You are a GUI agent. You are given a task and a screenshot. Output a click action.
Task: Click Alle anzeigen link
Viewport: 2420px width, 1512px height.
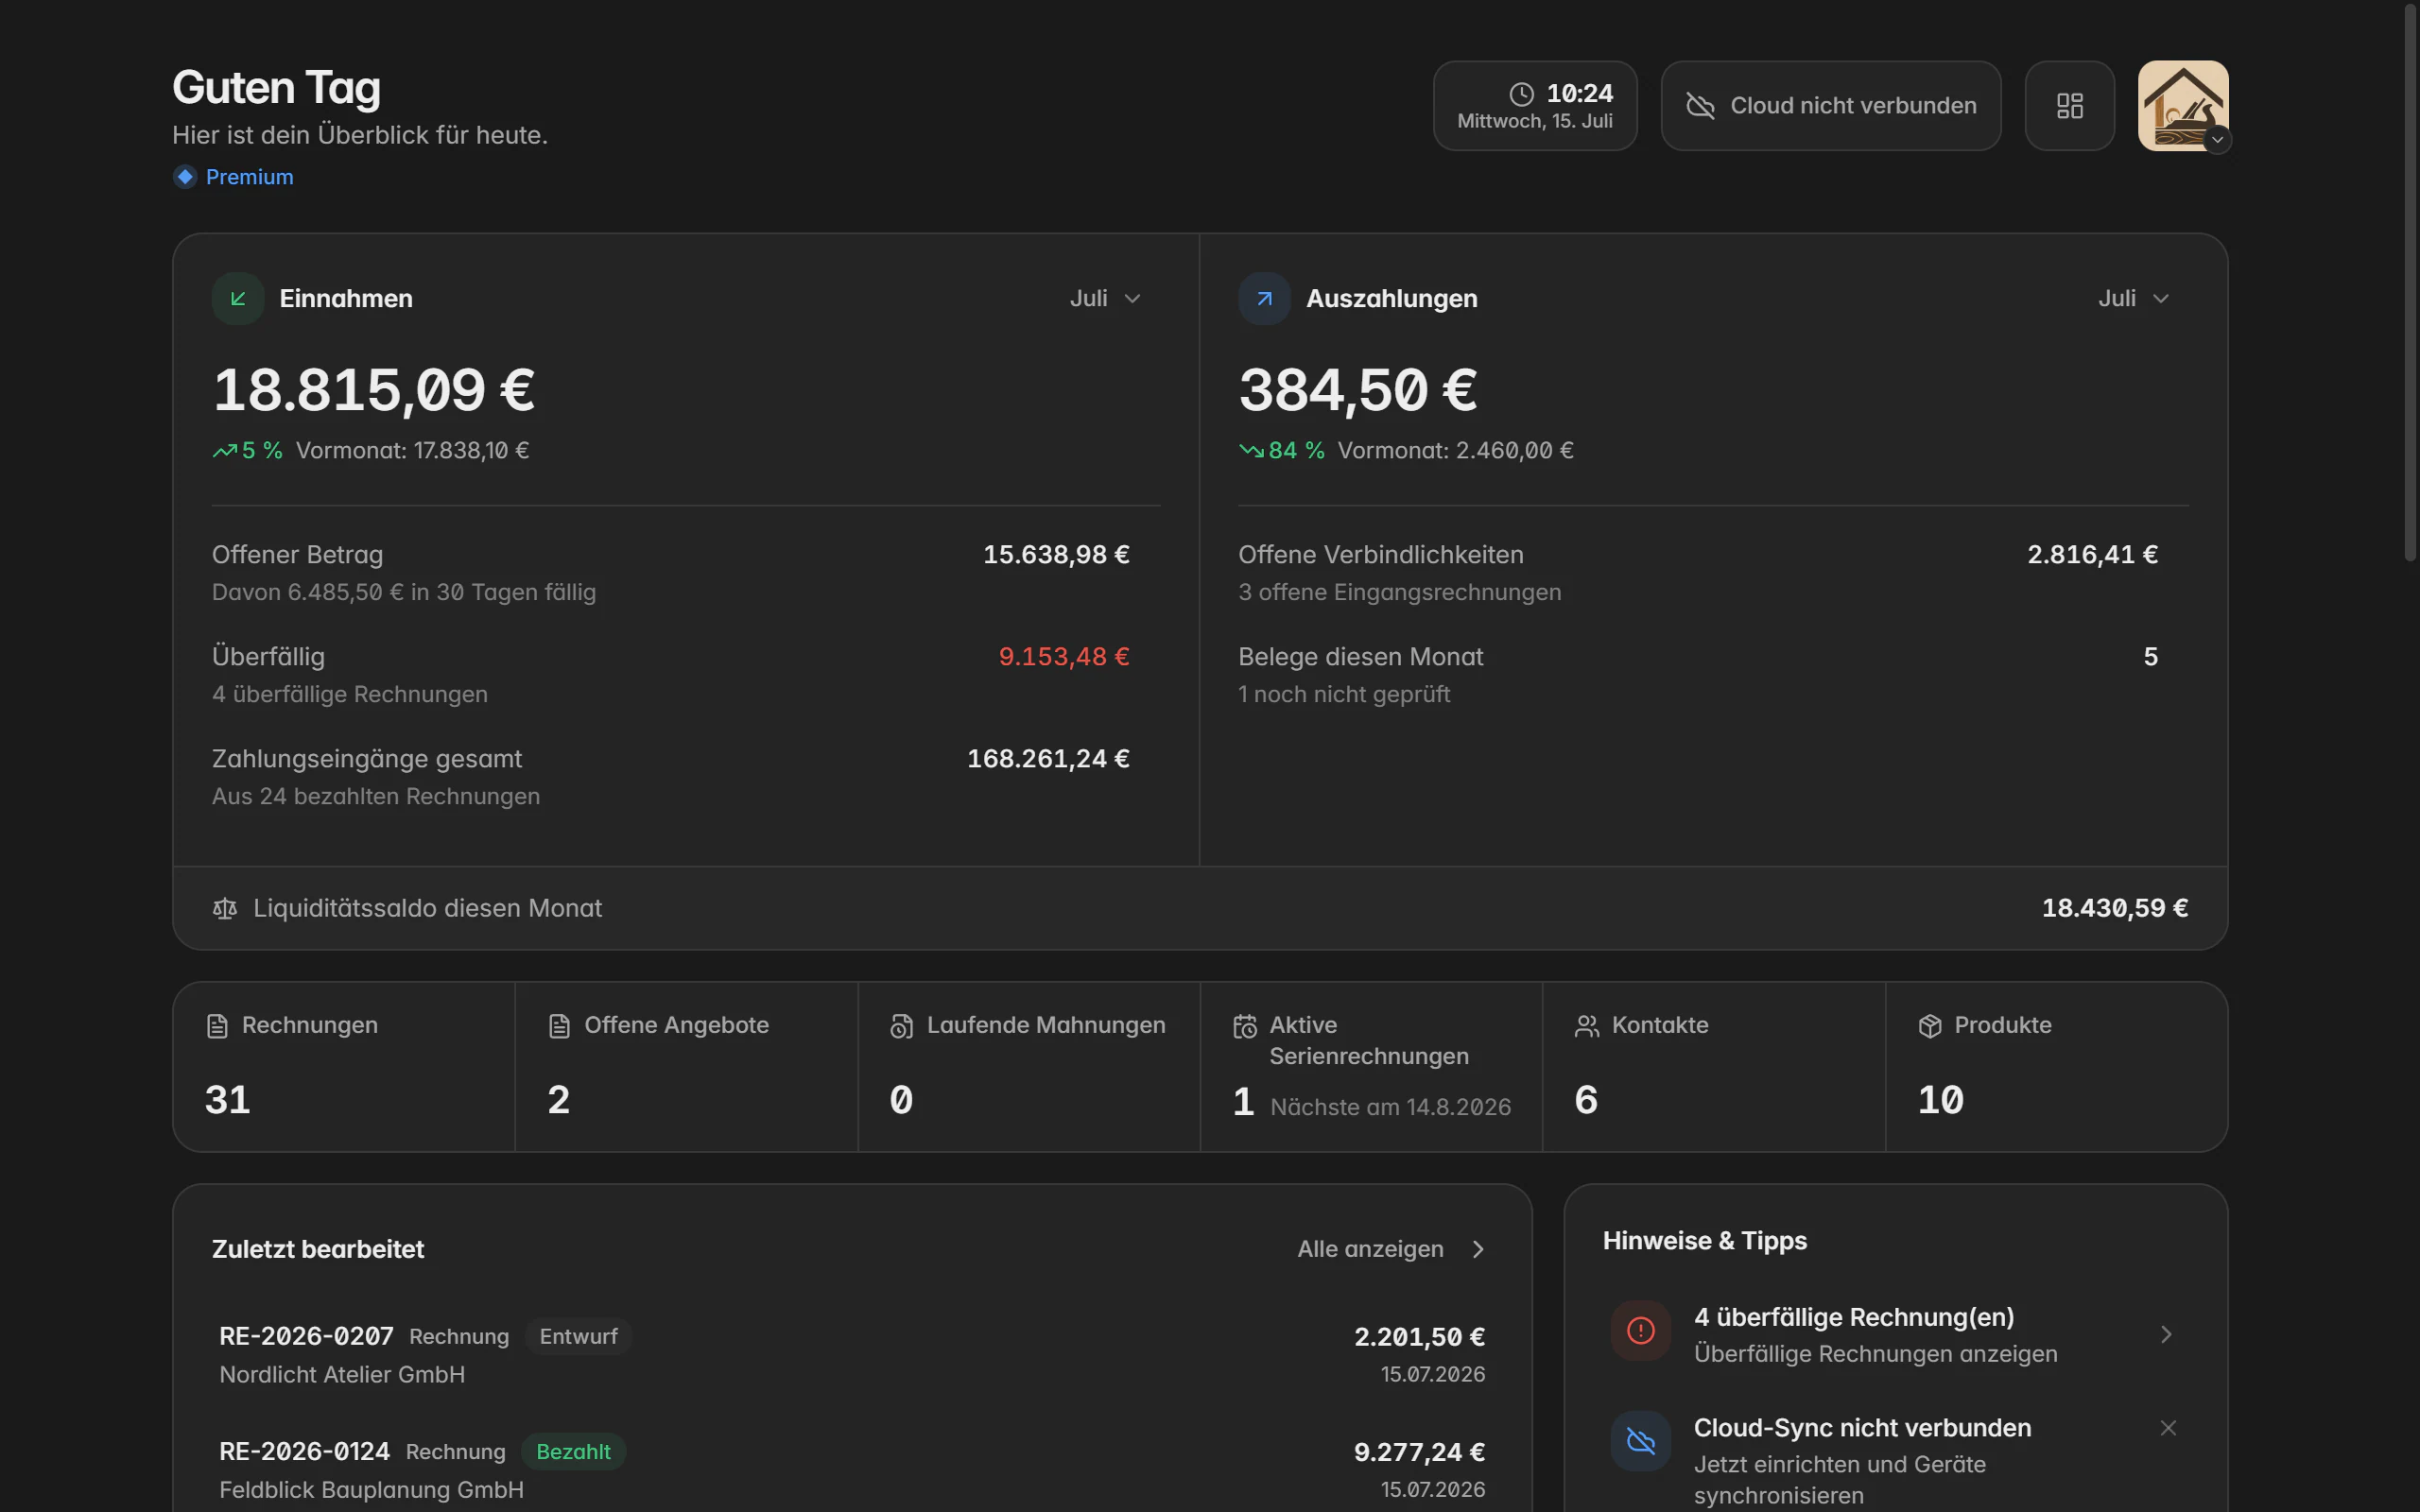click(1391, 1249)
